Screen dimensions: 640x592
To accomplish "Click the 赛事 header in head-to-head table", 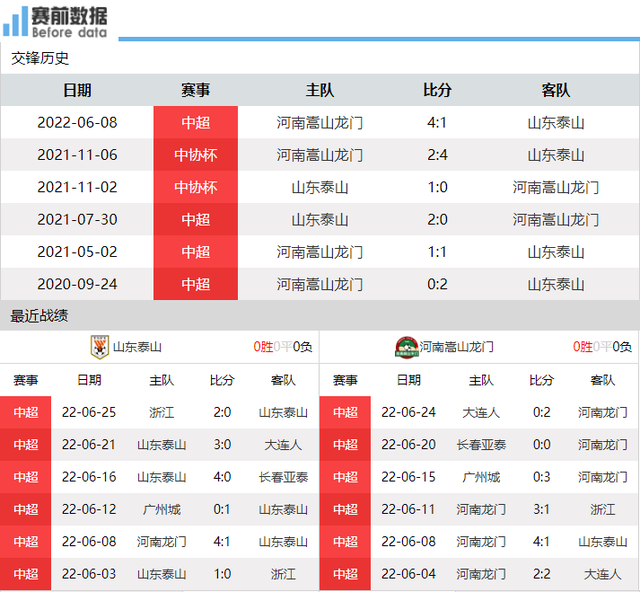I will coord(196,90).
